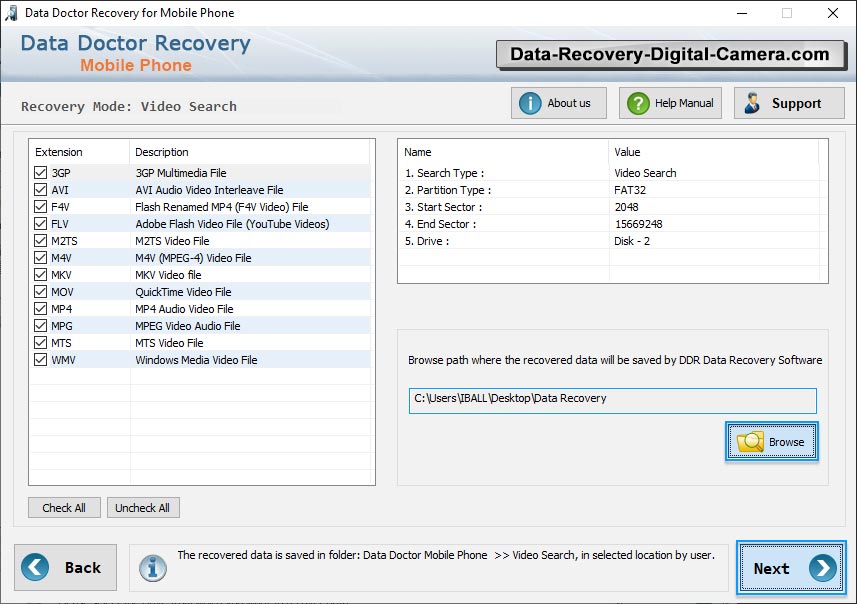Image resolution: width=857 pixels, height=604 pixels.
Task: Click the blue info icon on About us
Action: [x=530, y=103]
